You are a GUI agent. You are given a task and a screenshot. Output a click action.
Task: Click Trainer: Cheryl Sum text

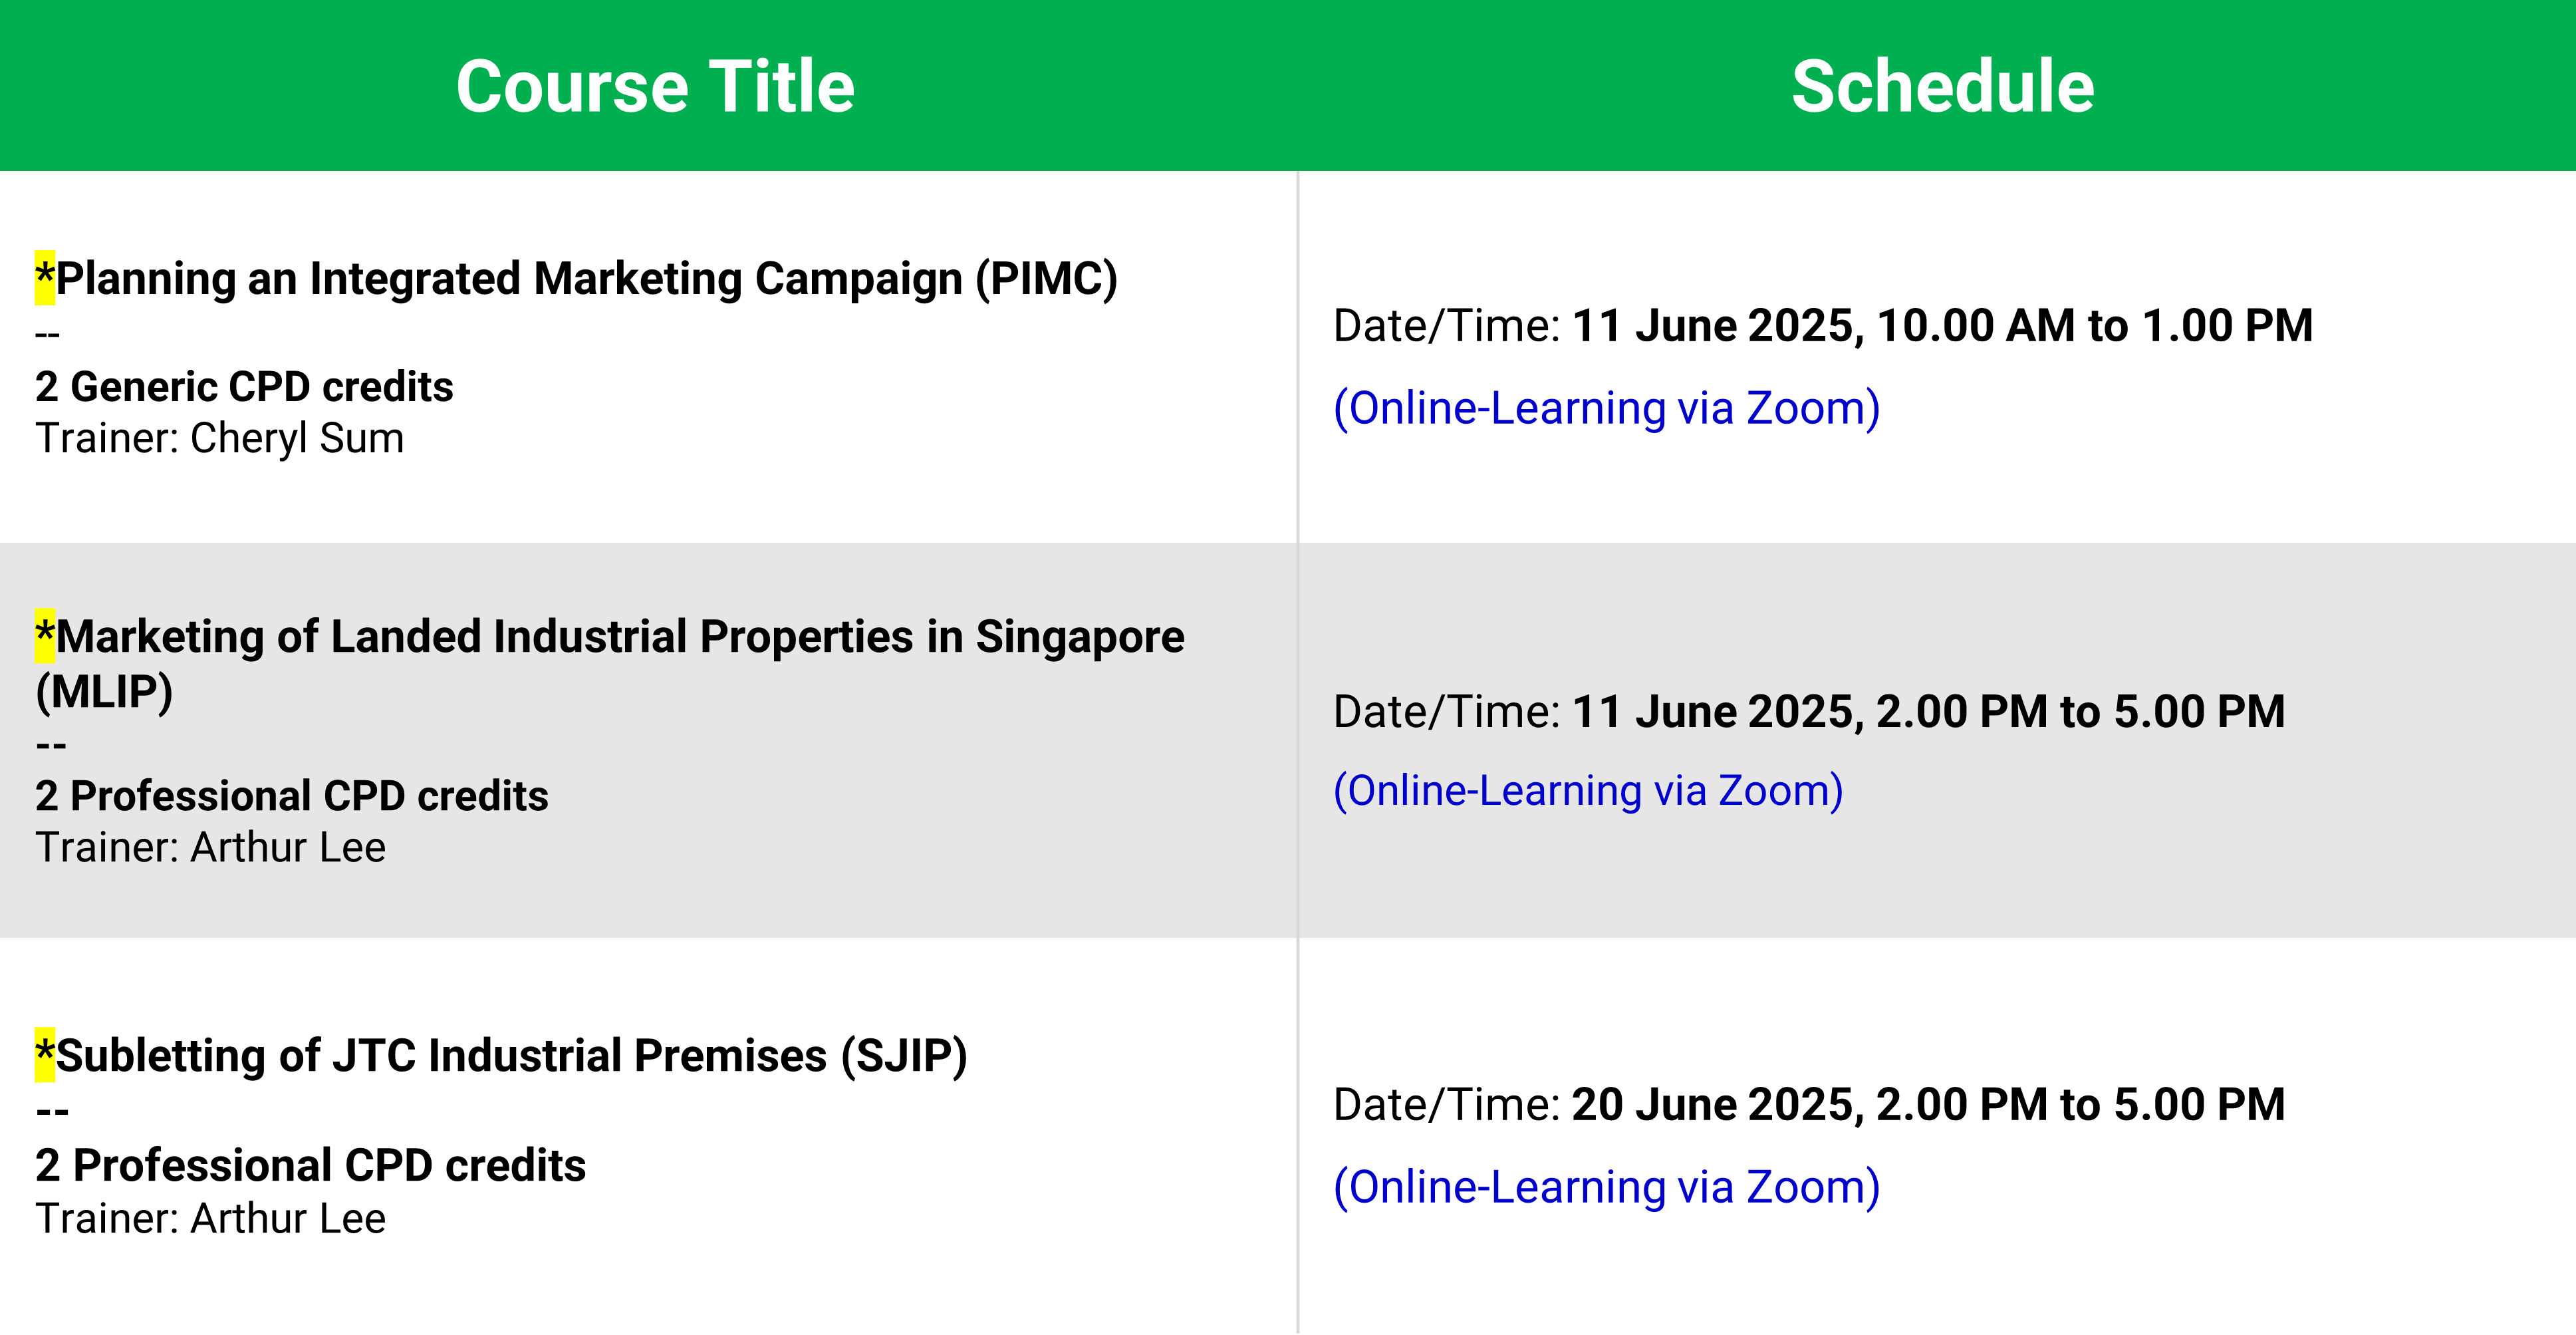pyautogui.click(x=220, y=439)
